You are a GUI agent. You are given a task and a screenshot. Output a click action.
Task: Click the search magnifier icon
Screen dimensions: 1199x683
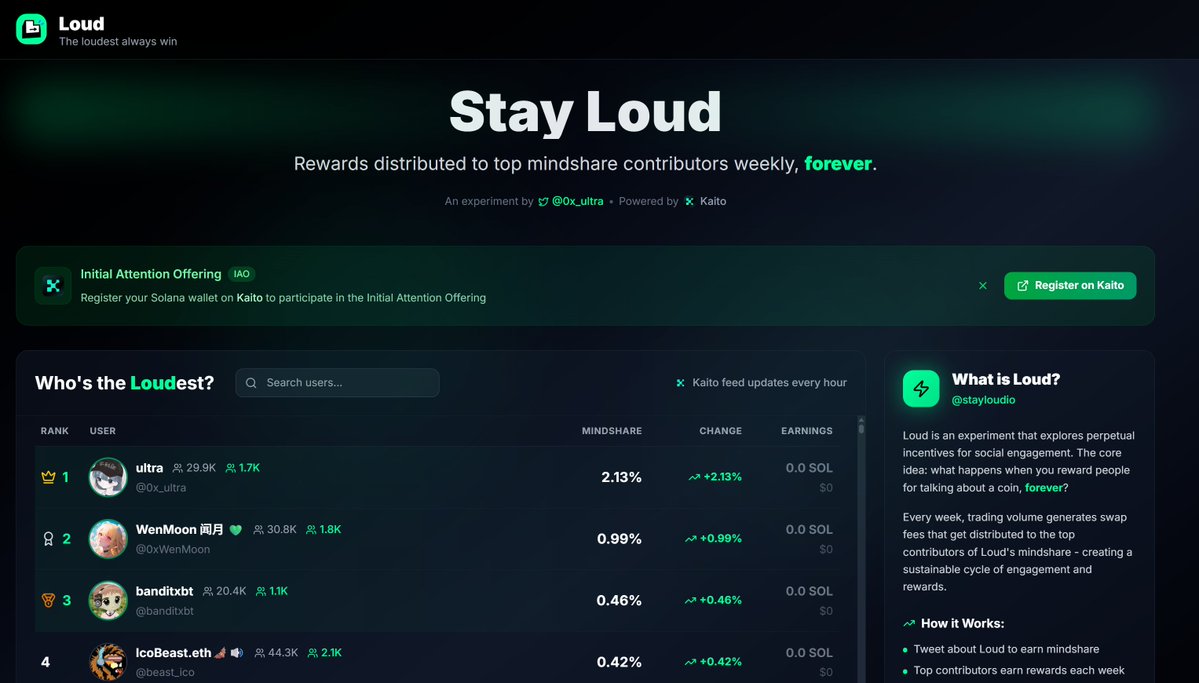pos(251,382)
